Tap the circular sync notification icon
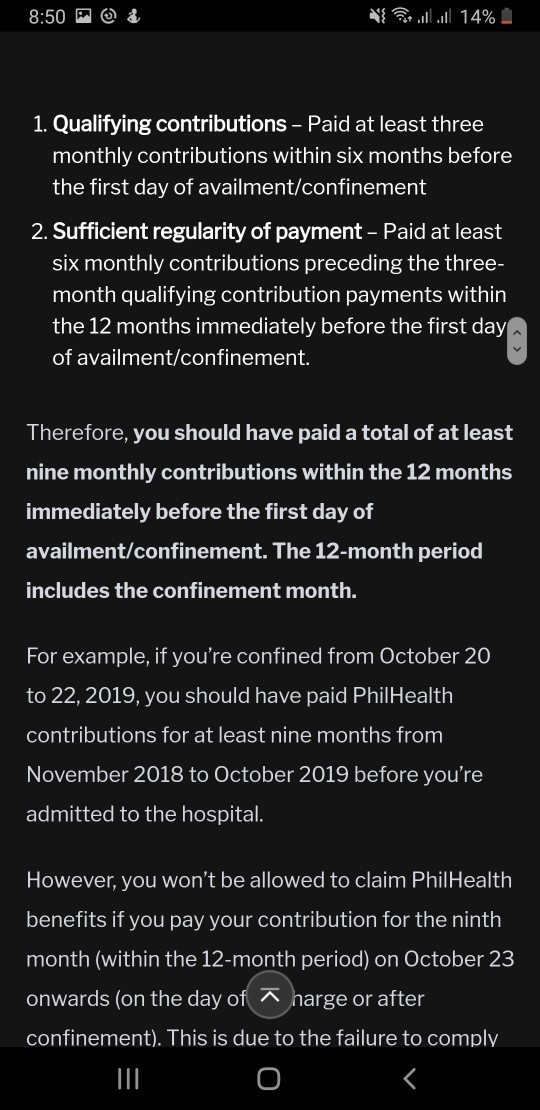 pyautogui.click(x=108, y=16)
